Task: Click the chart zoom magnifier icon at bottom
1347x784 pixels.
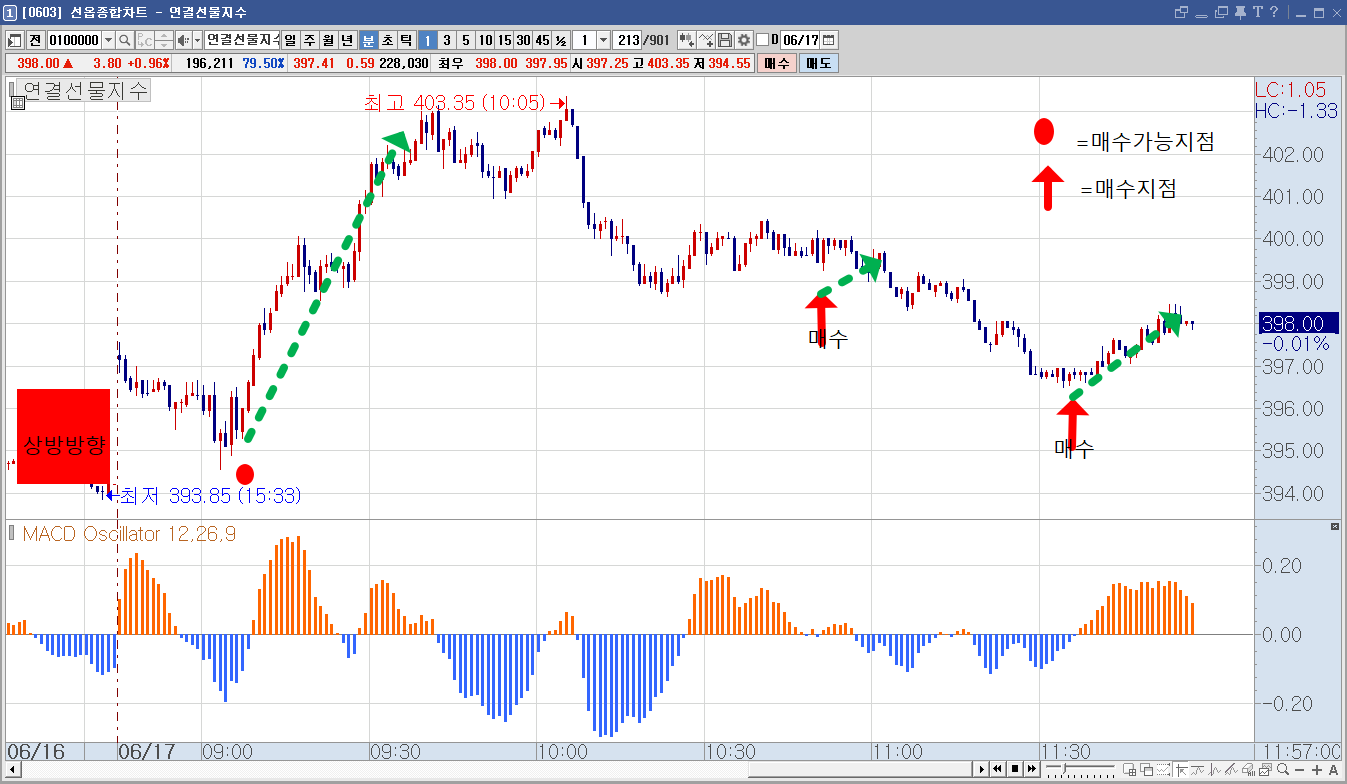Action: [1283, 769]
